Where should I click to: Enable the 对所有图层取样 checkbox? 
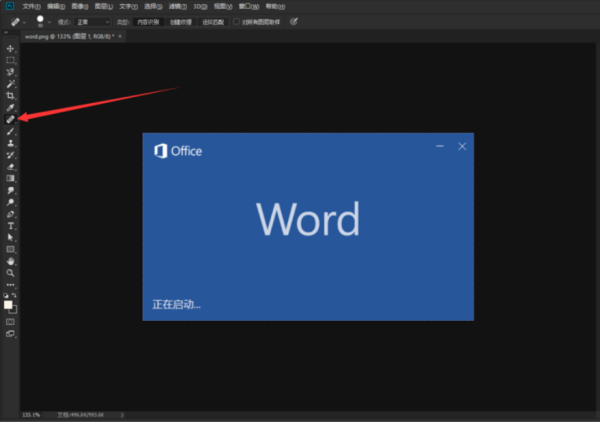tap(236, 22)
